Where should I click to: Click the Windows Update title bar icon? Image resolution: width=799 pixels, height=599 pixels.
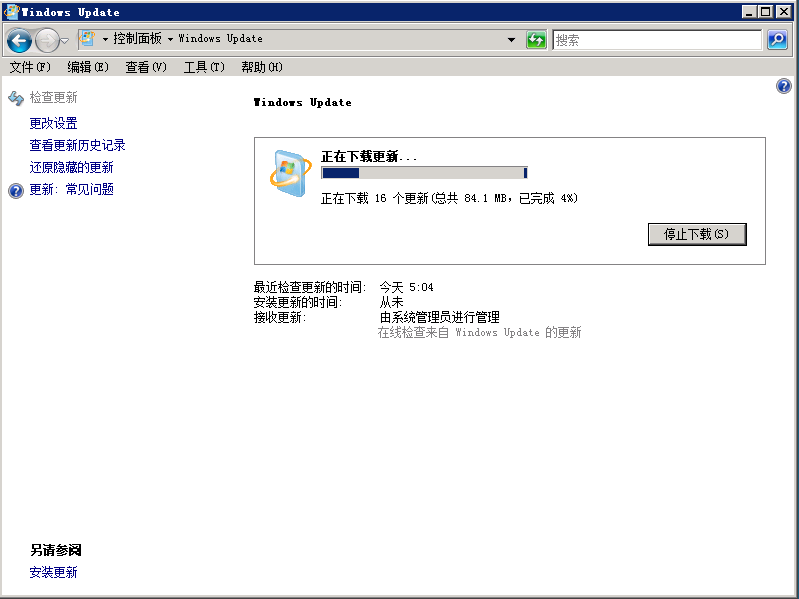point(11,12)
